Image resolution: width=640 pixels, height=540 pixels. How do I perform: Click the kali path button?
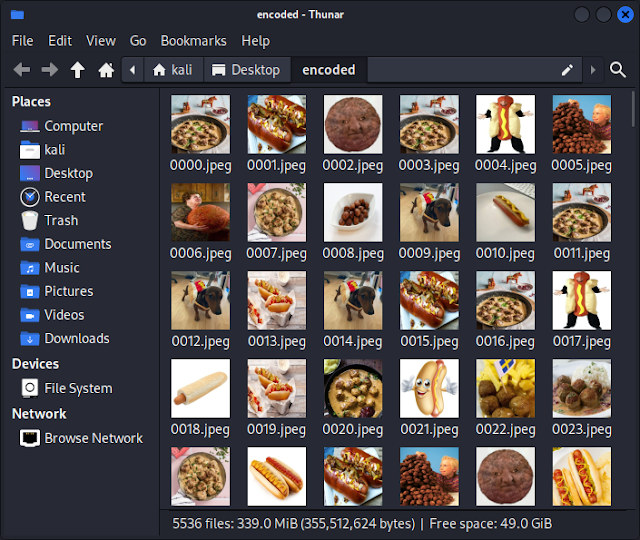(x=172, y=70)
